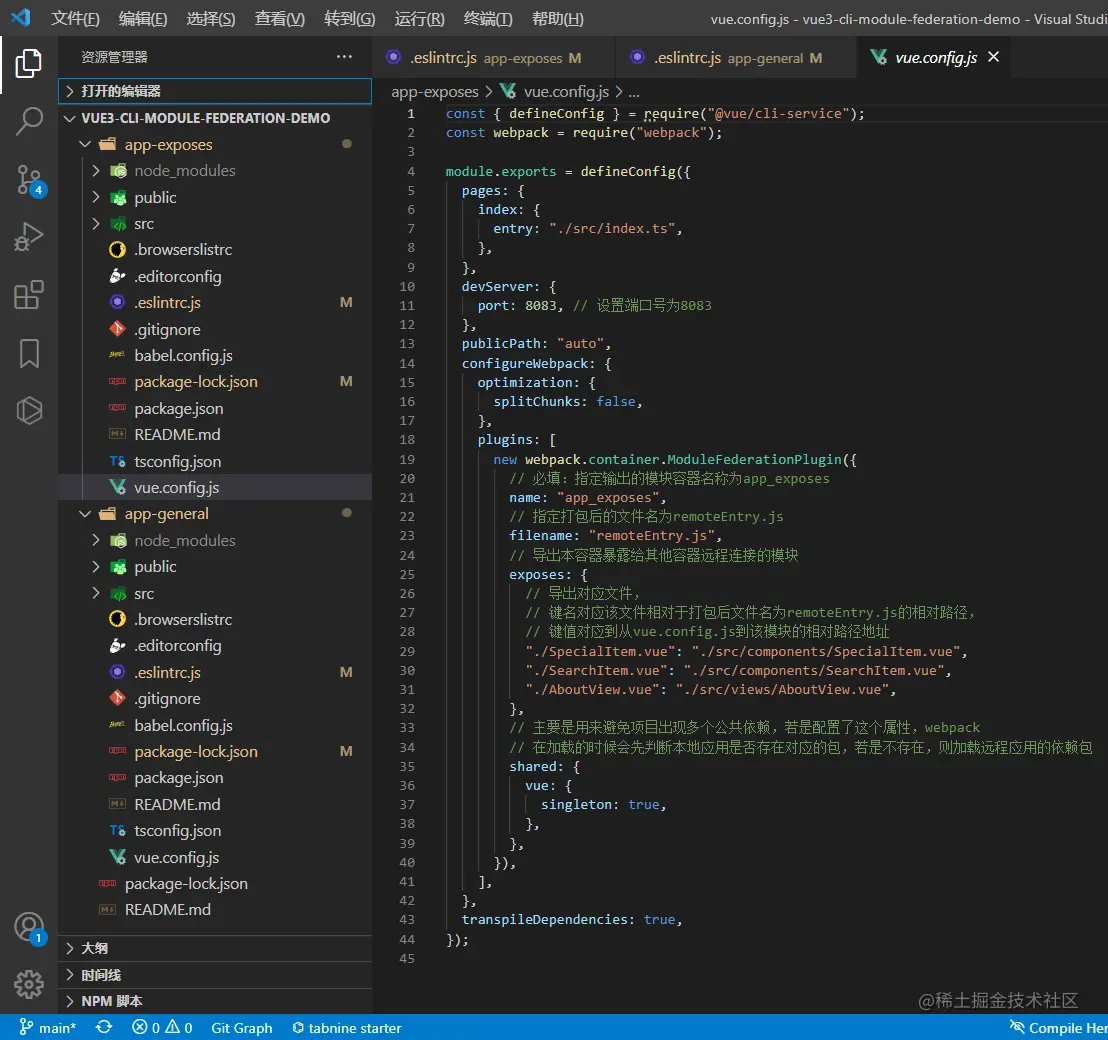
Task: Open the Search view in activity bar
Action: pyautogui.click(x=28, y=122)
